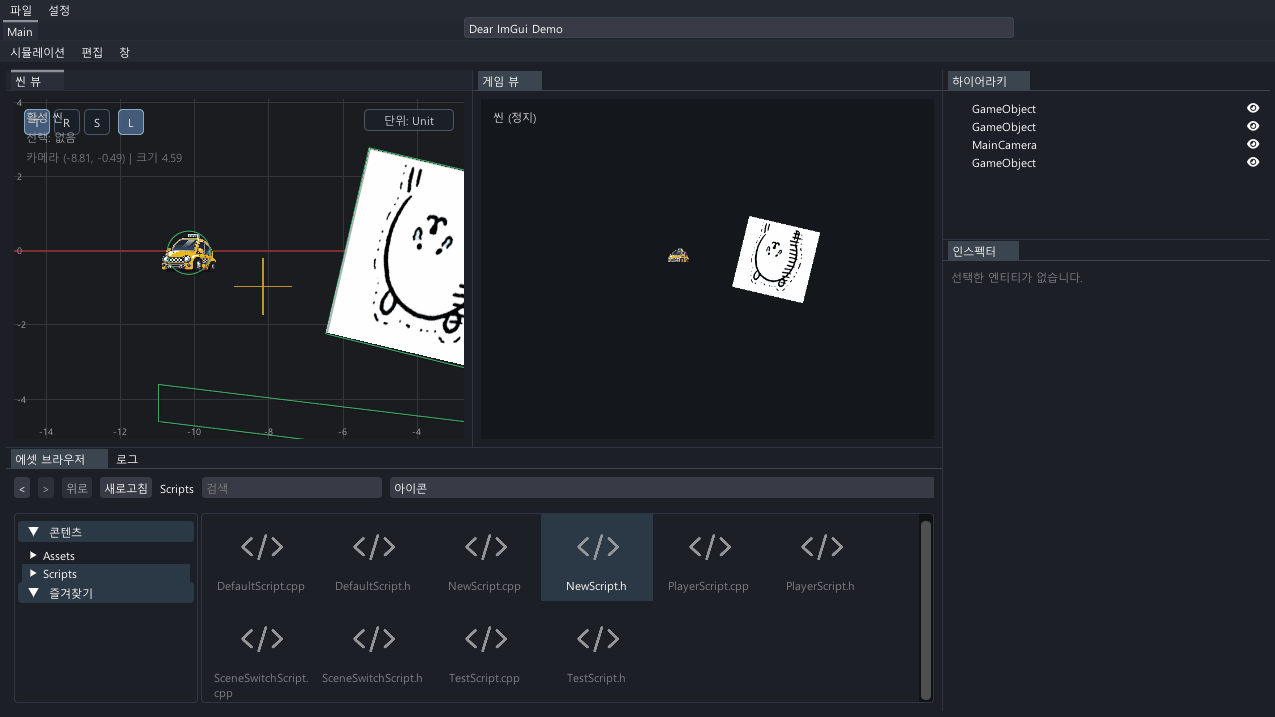Select the TestScript.h script icon
1275x717 pixels.
[597, 639]
